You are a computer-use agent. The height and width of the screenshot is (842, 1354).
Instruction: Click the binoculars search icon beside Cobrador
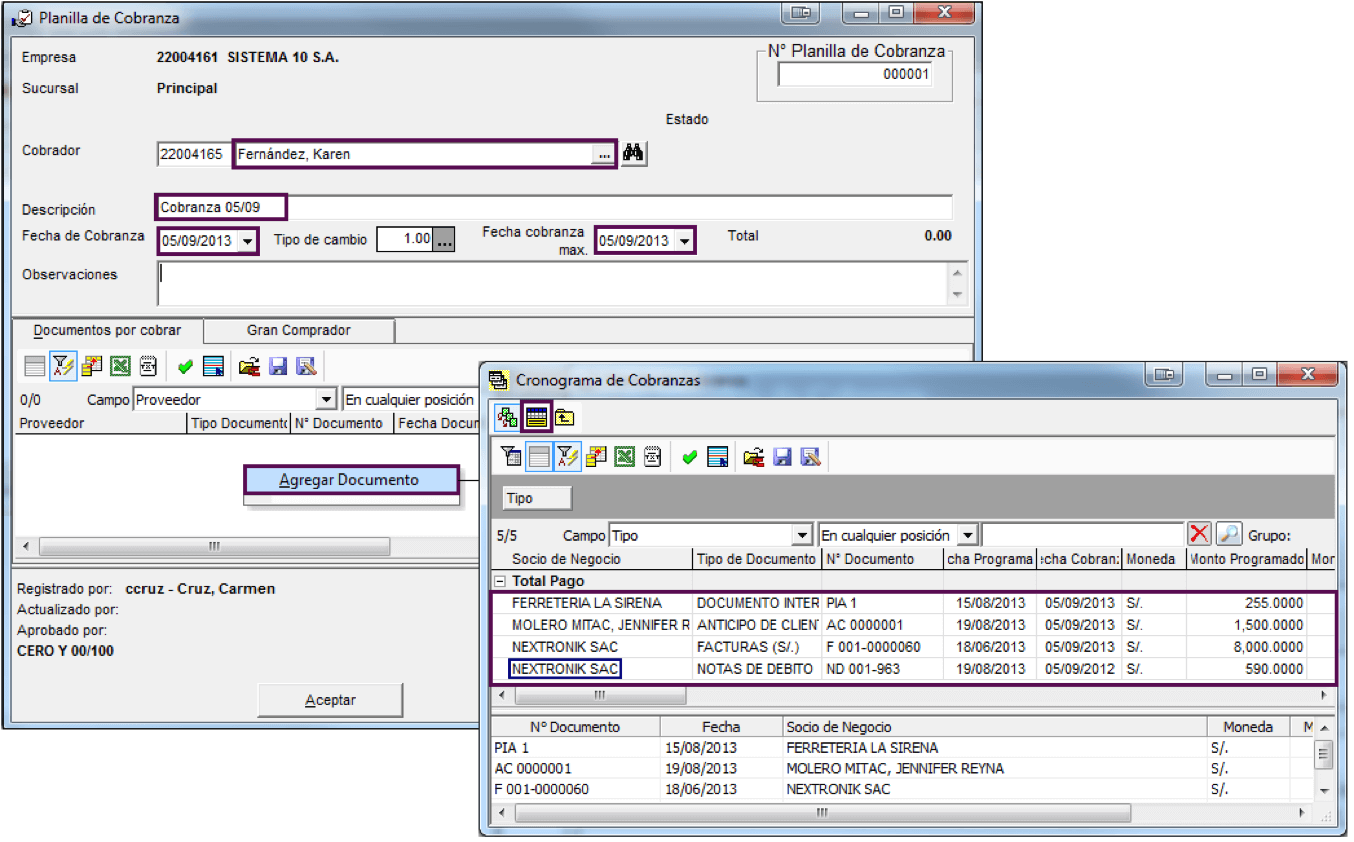[x=633, y=154]
